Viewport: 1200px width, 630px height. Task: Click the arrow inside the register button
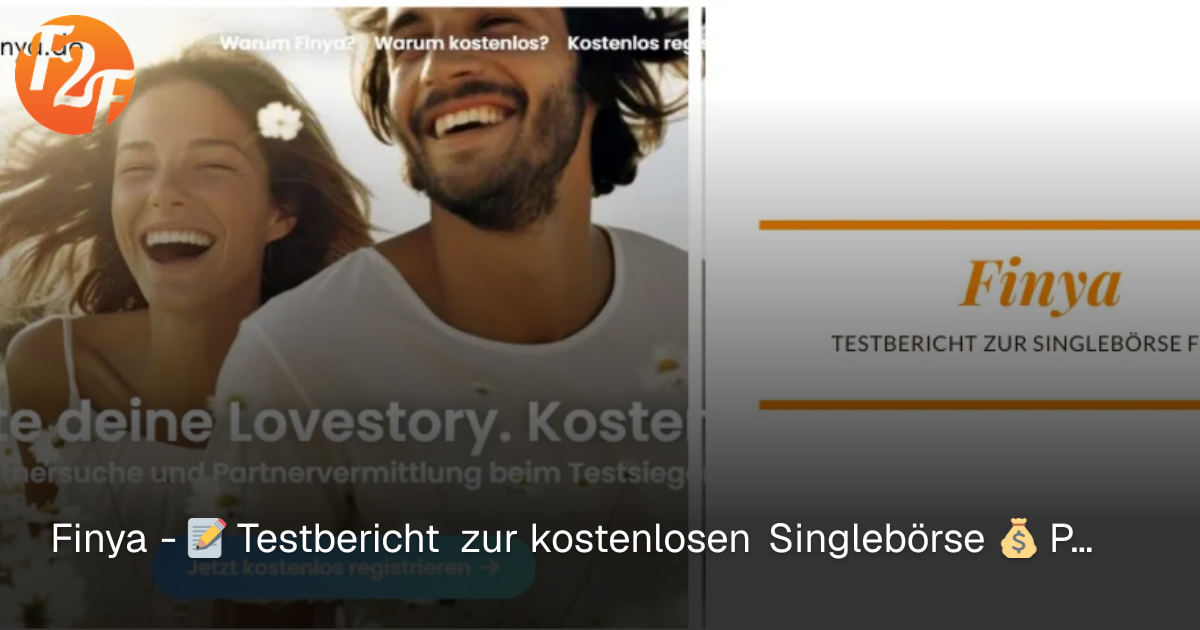pos(489,568)
